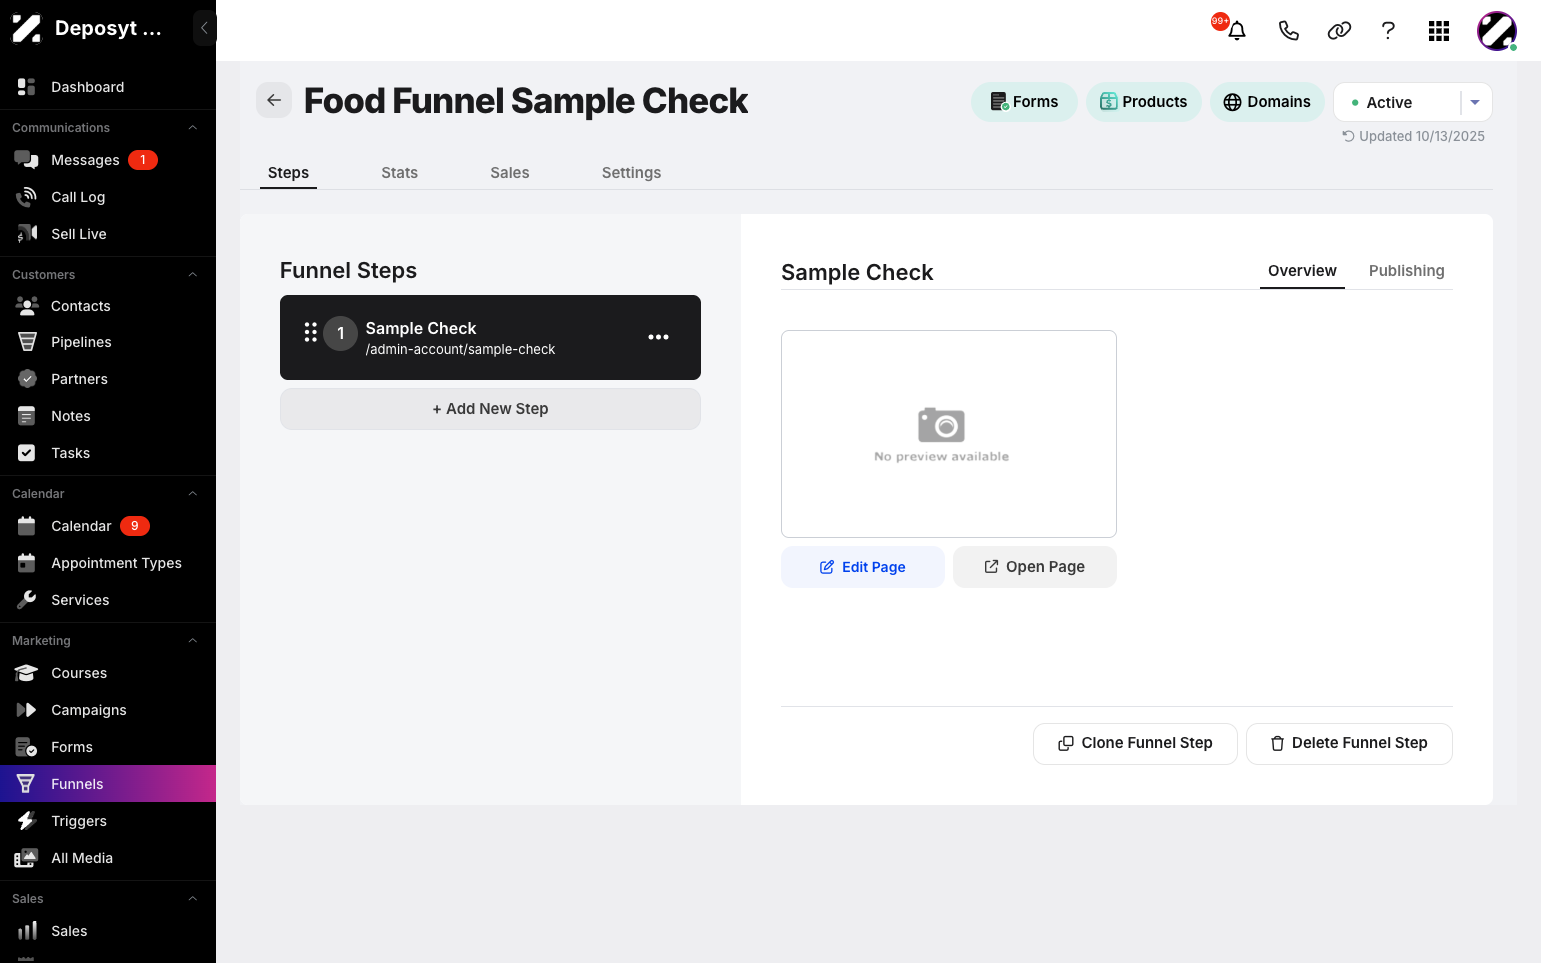This screenshot has width=1541, height=963.
Task: Select the Overview tab
Action: (1302, 271)
